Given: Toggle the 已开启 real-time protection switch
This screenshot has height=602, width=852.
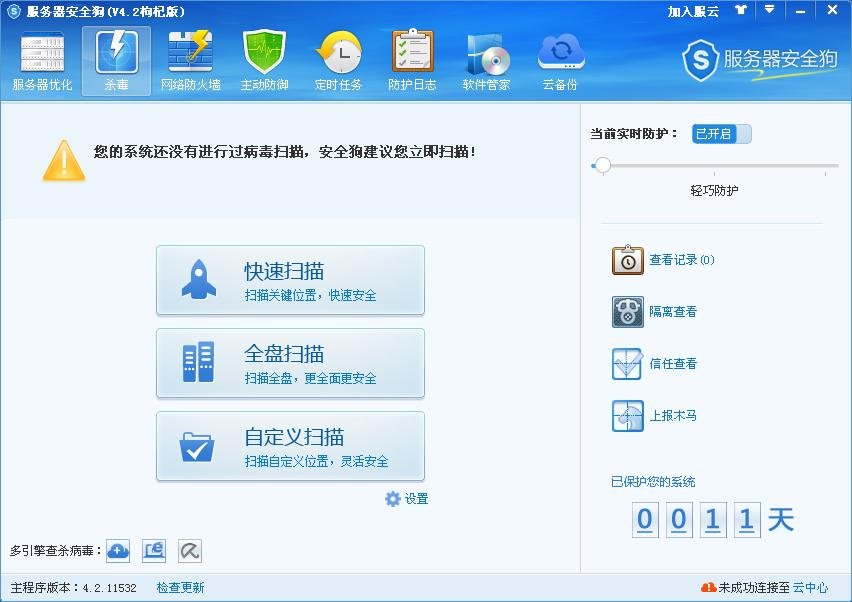Looking at the screenshot, I should tap(722, 134).
